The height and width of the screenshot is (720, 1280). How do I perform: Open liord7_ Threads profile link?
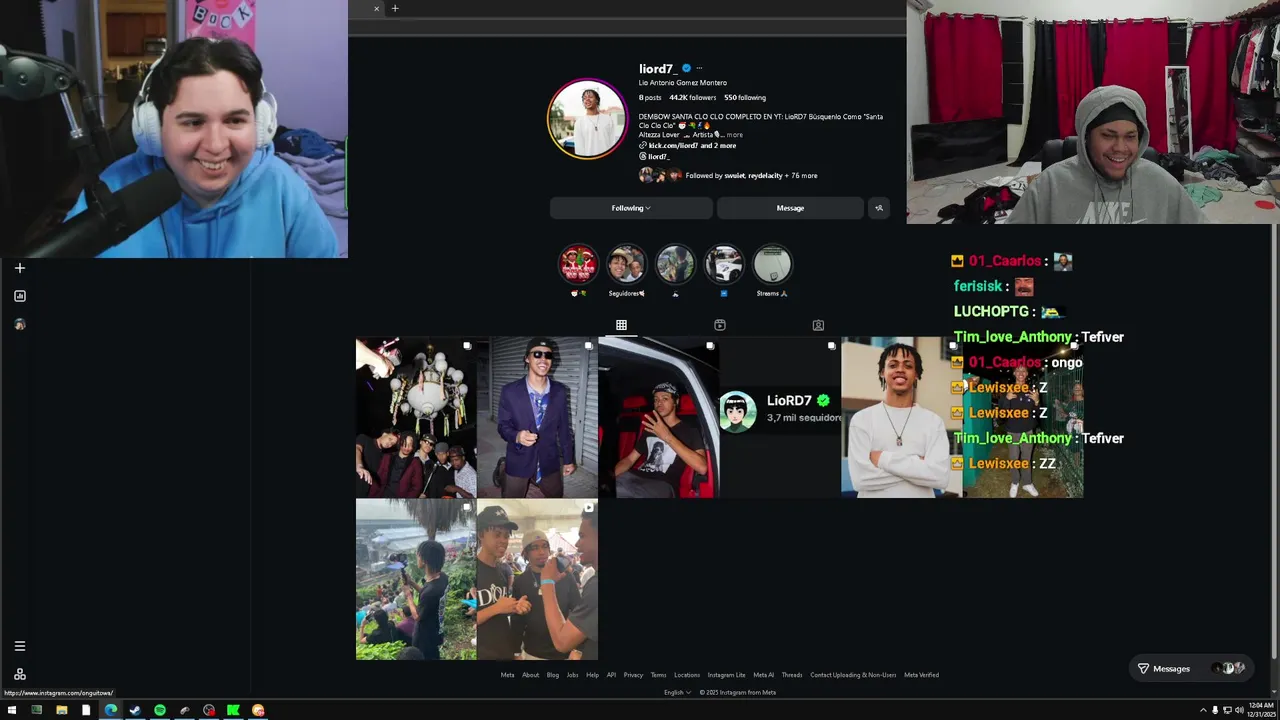pos(654,157)
